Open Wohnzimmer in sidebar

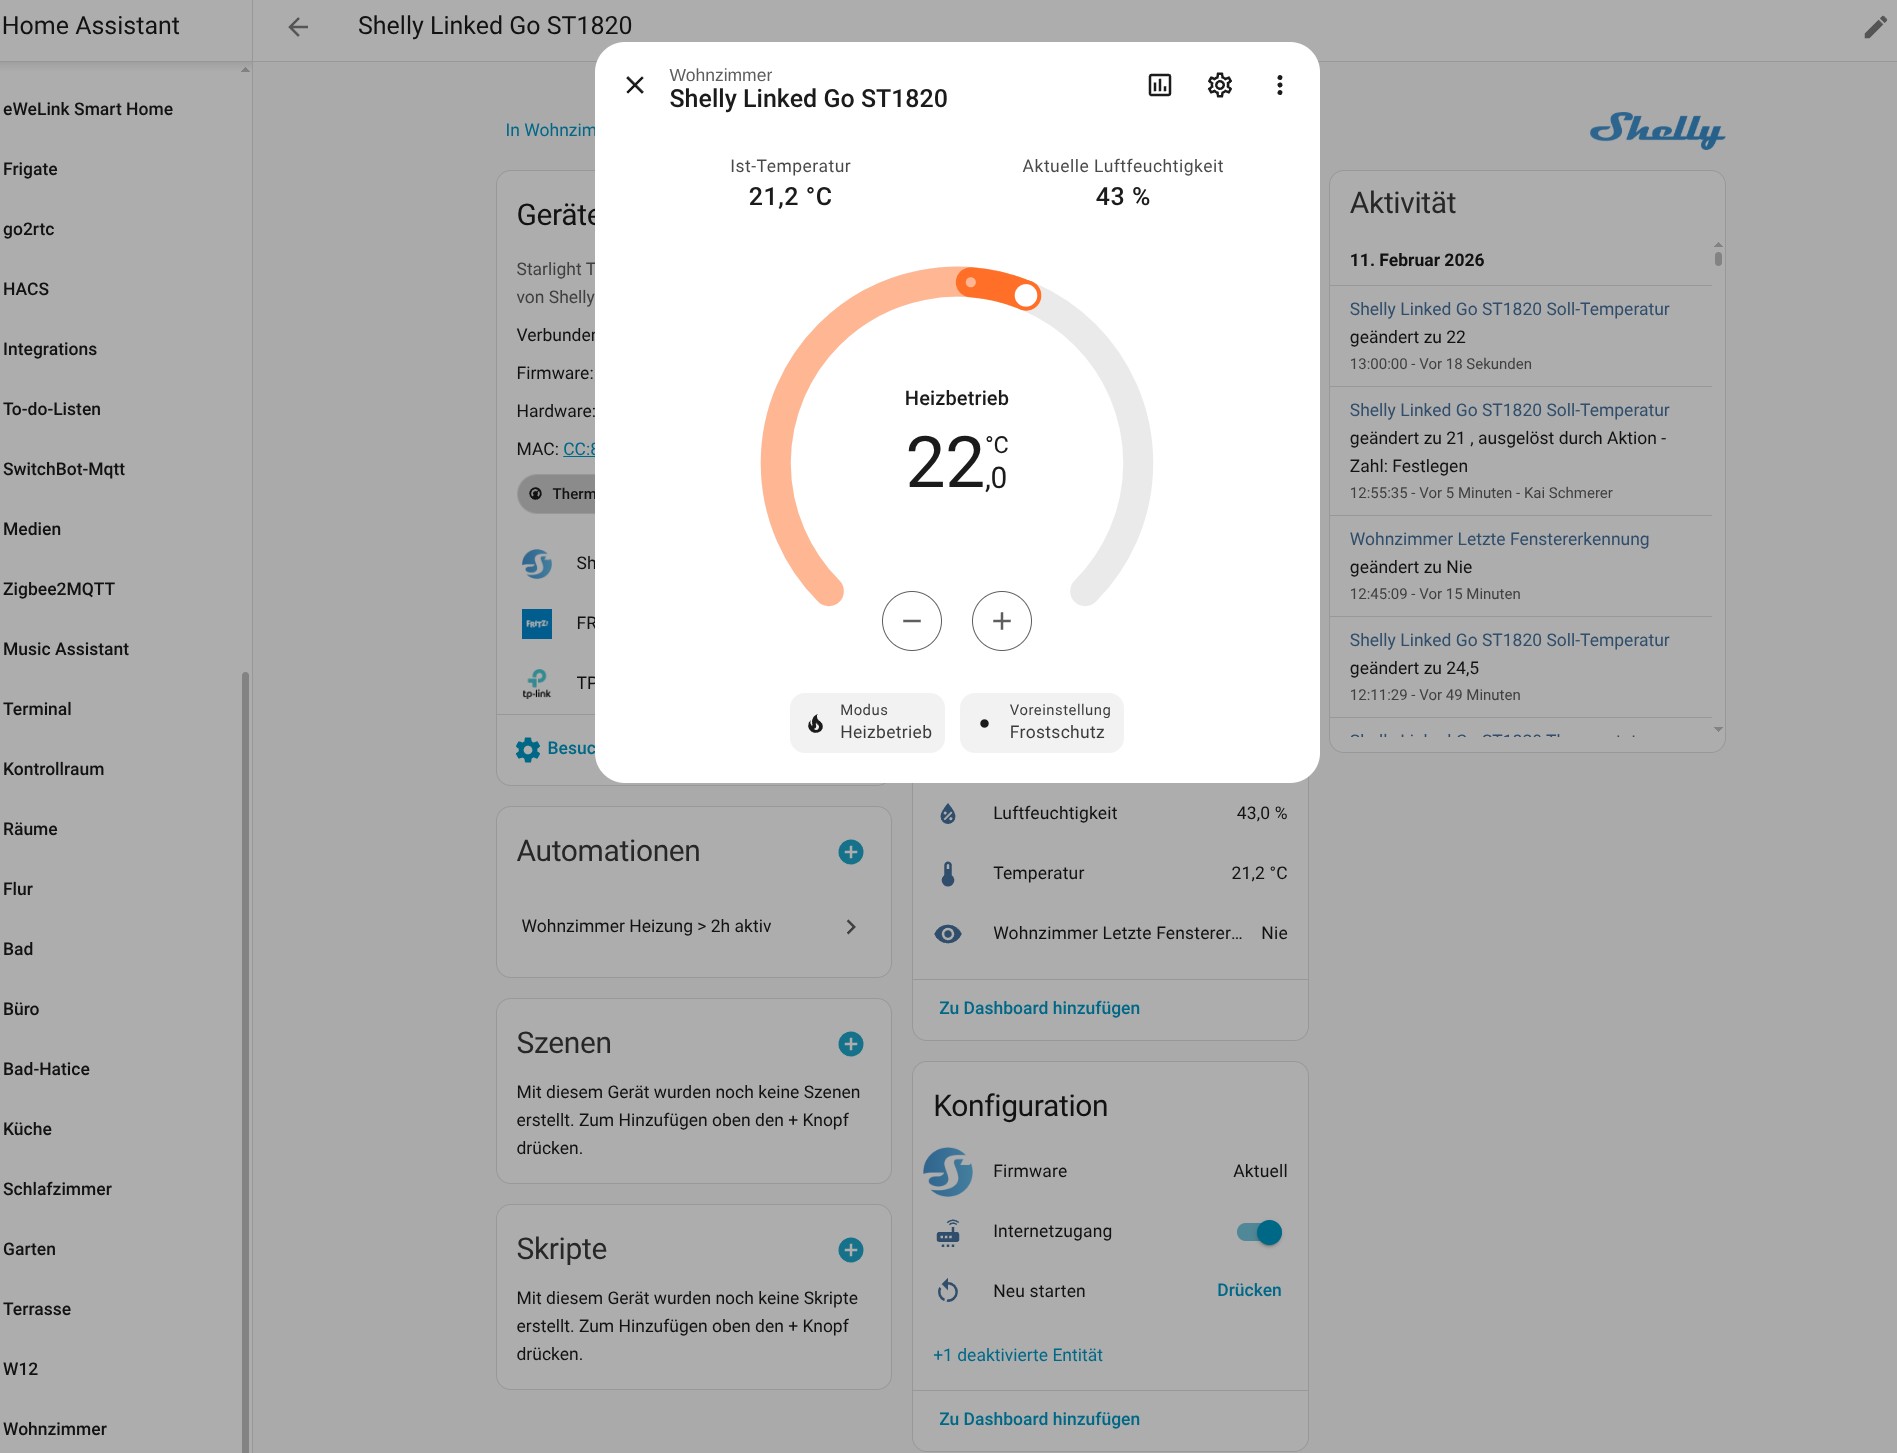click(55, 1429)
